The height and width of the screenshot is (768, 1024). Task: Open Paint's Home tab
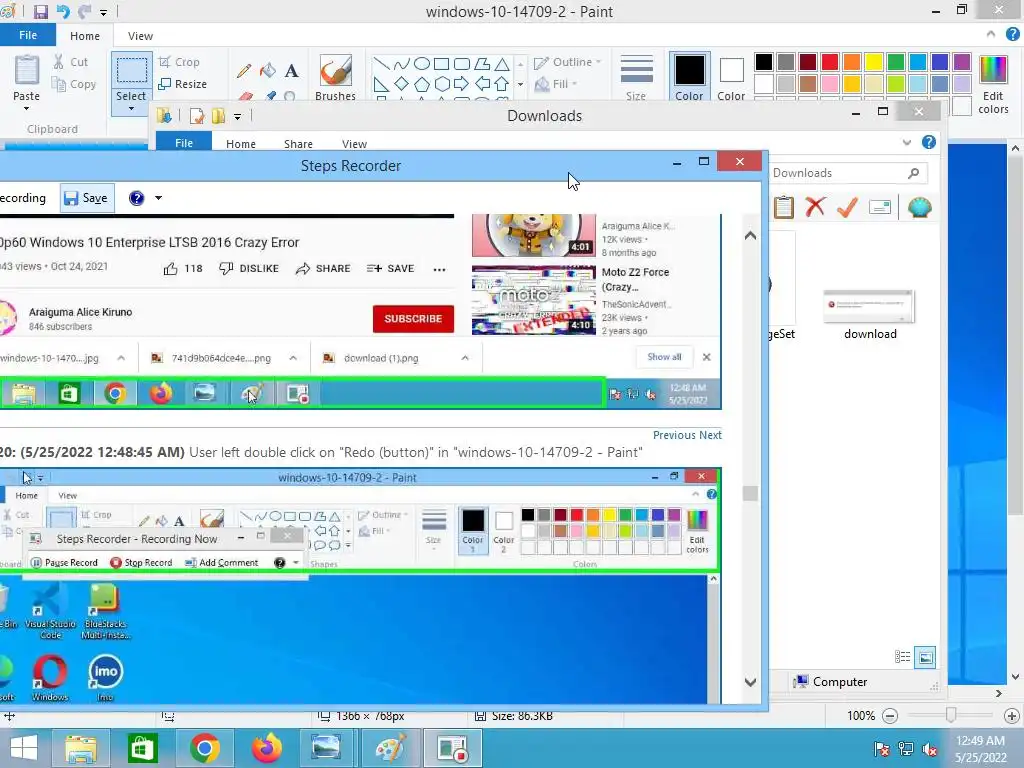(85, 36)
